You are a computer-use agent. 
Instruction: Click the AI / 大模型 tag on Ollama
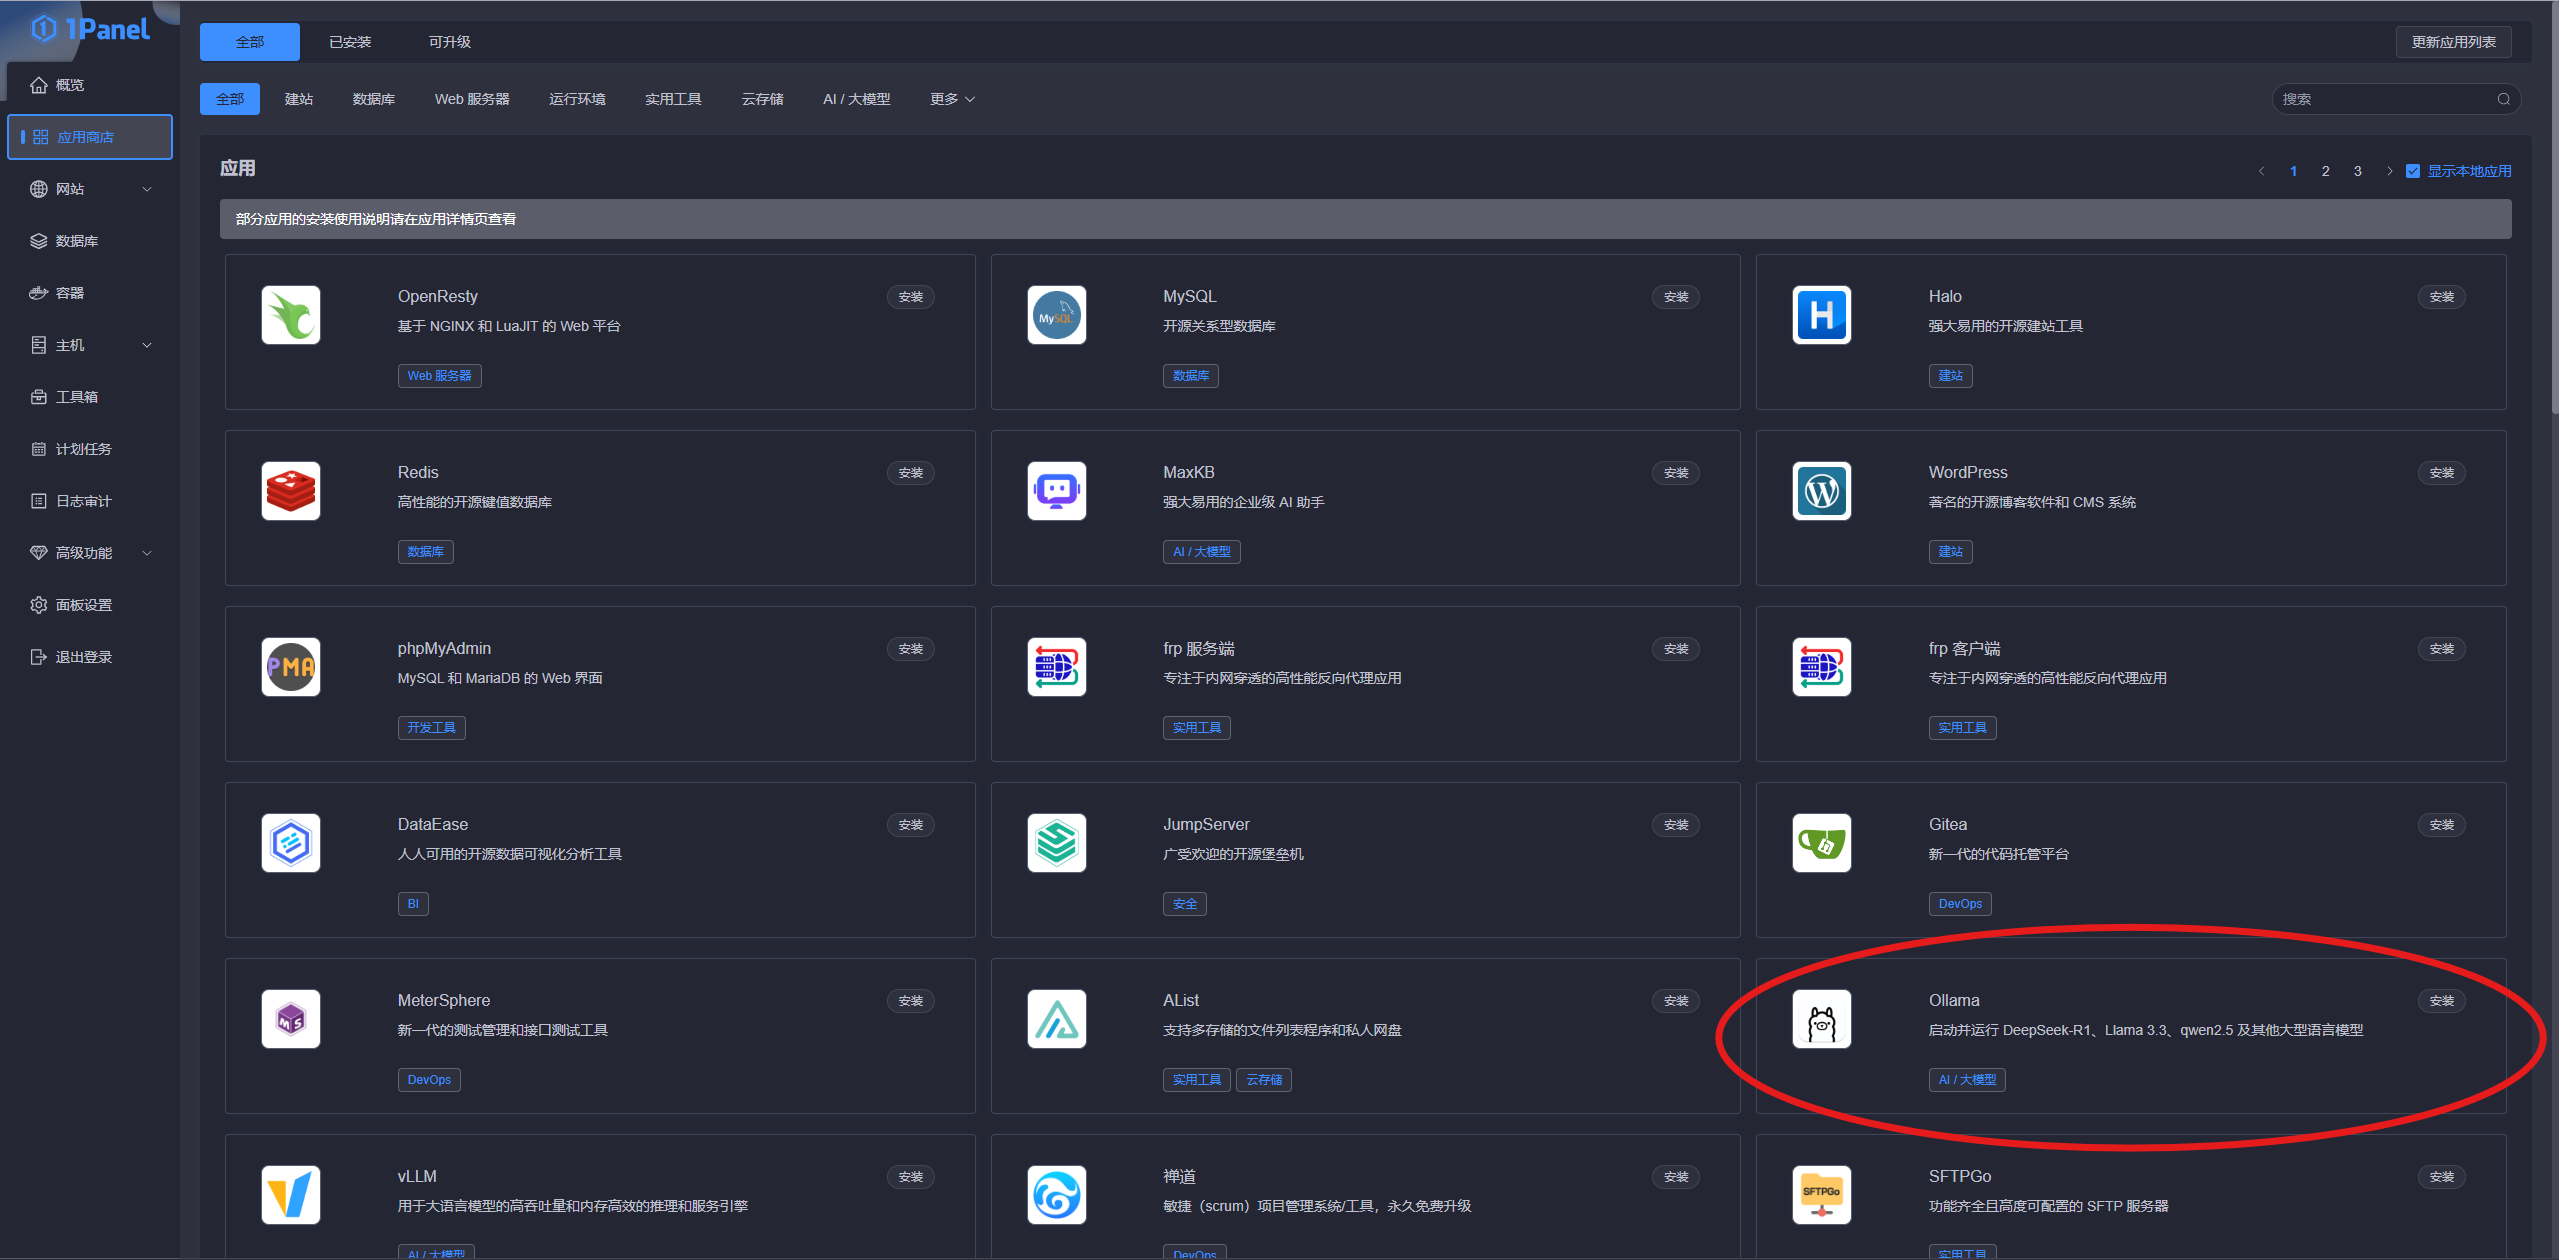coord(1966,1080)
